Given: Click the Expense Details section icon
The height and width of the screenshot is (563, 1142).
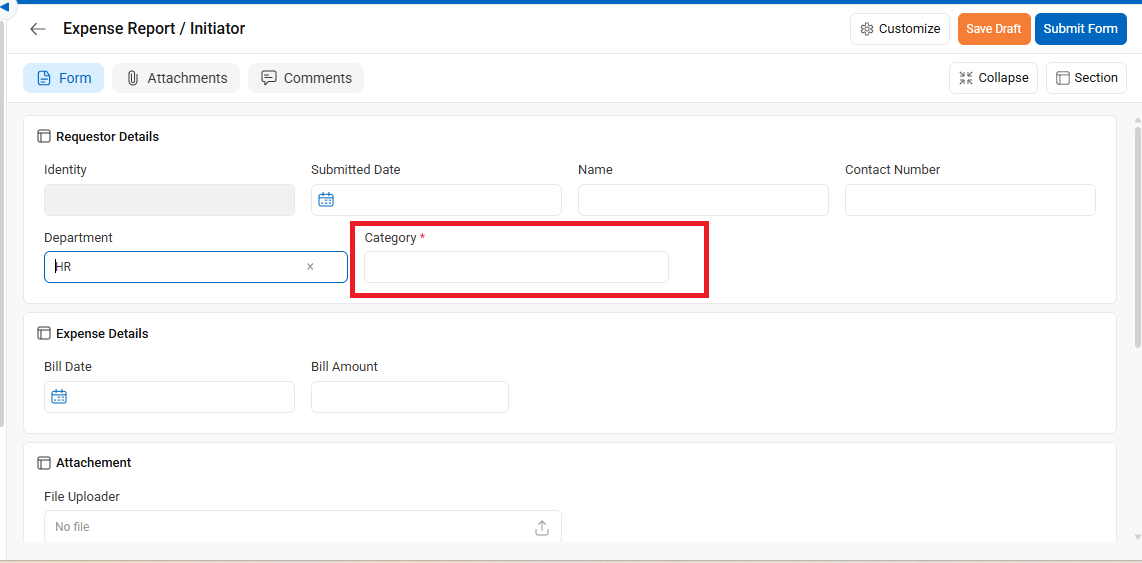Looking at the screenshot, I should tap(44, 334).
